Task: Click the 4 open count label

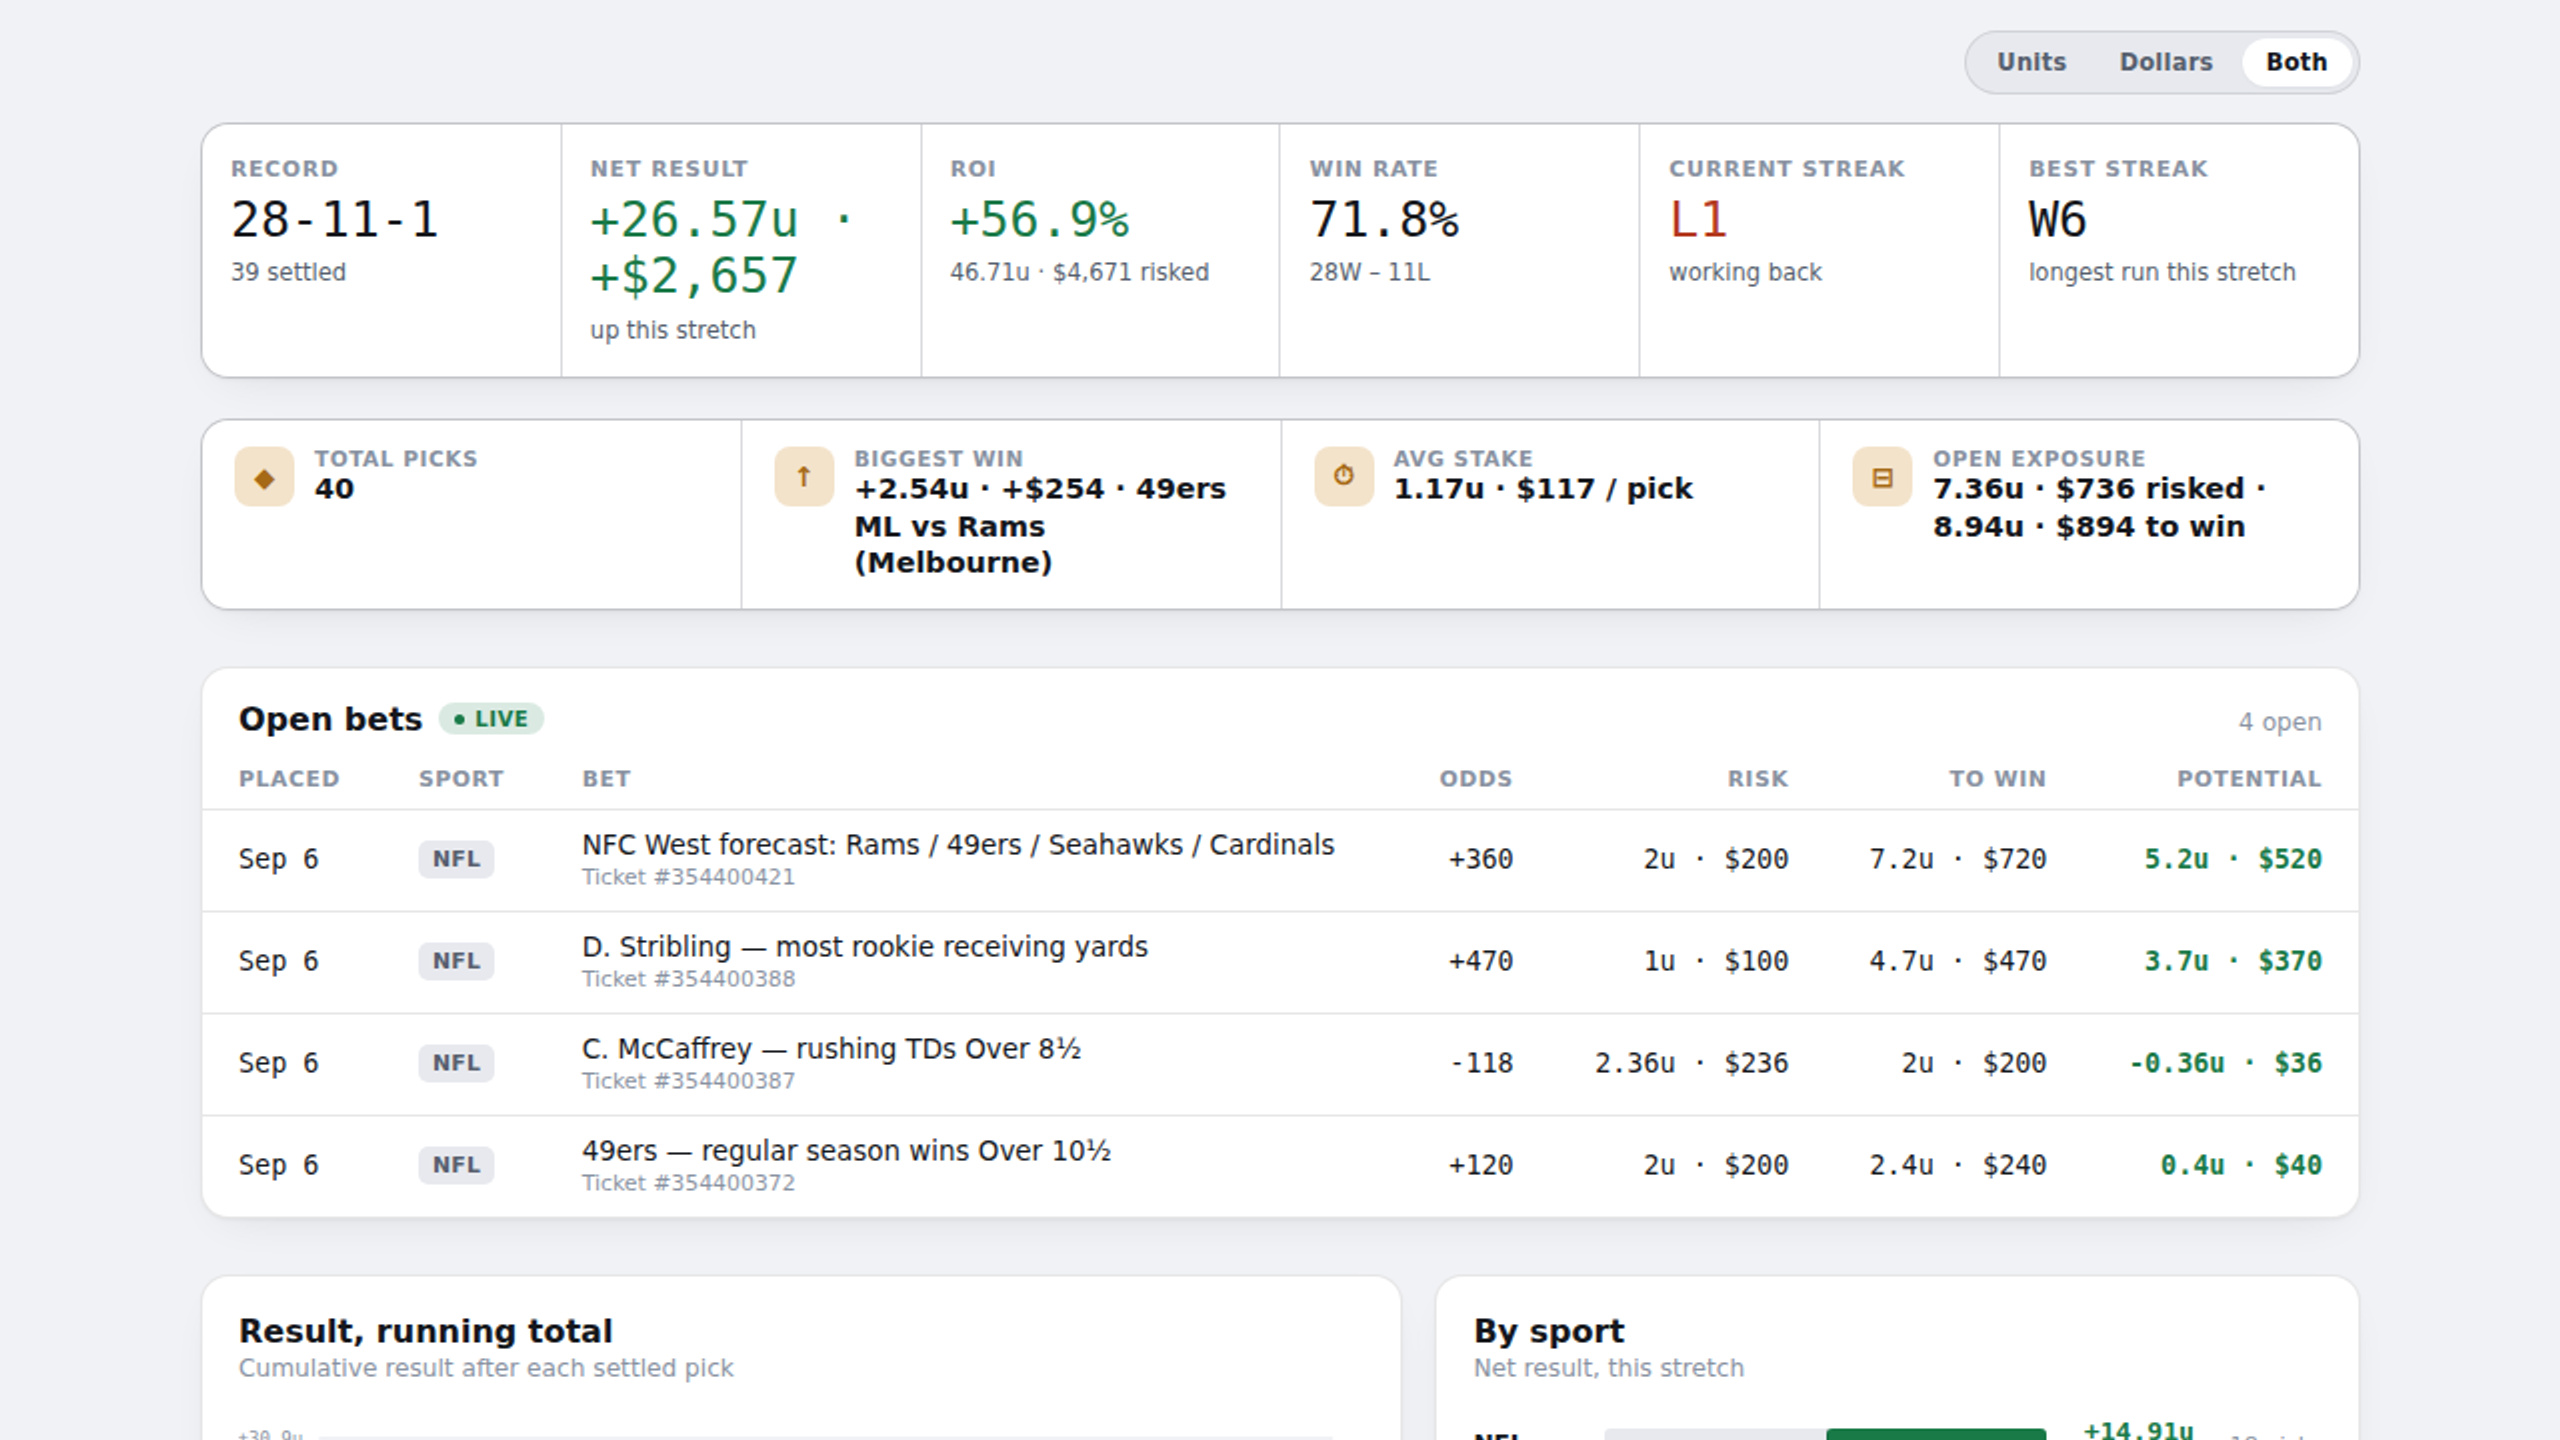Action: point(2280,722)
